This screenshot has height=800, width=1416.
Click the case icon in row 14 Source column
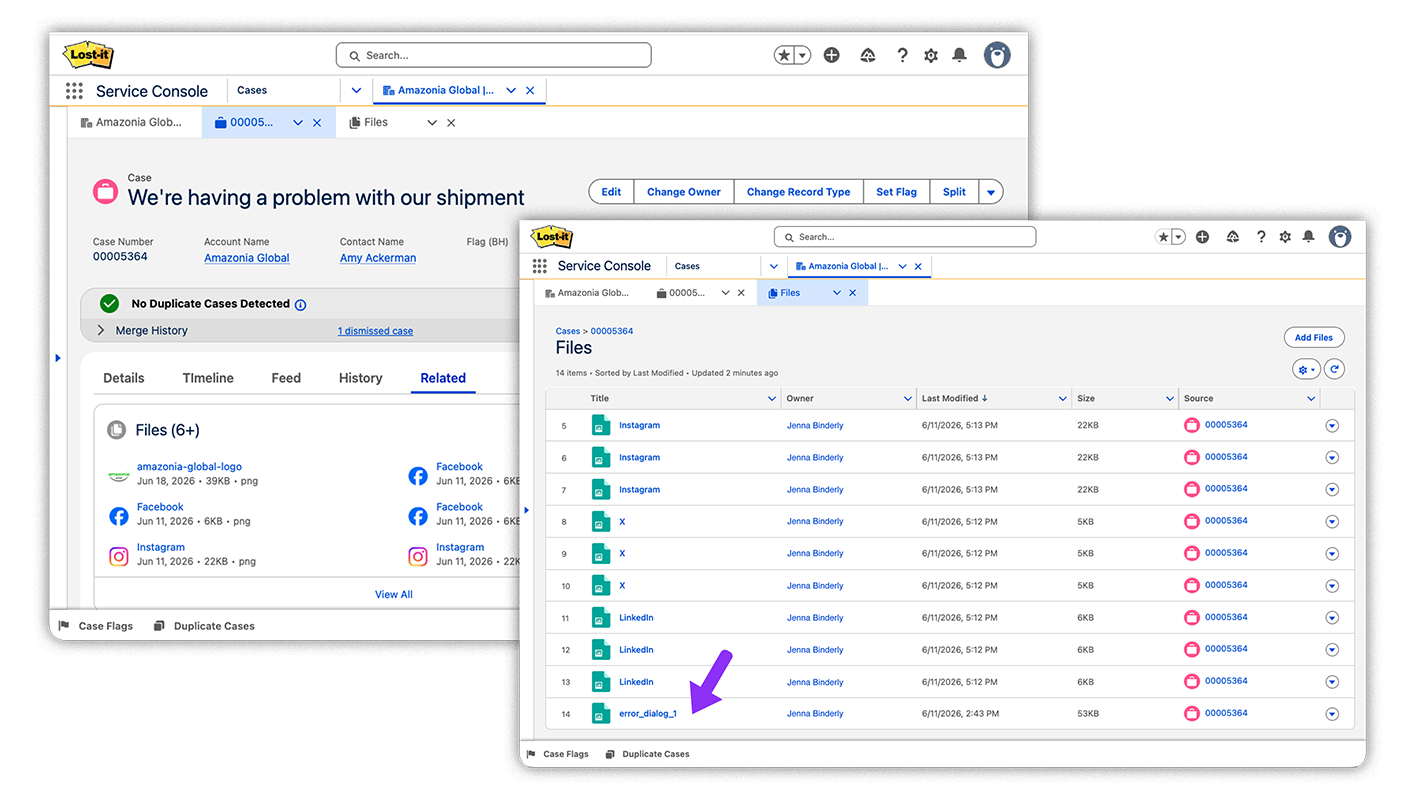pos(1192,713)
